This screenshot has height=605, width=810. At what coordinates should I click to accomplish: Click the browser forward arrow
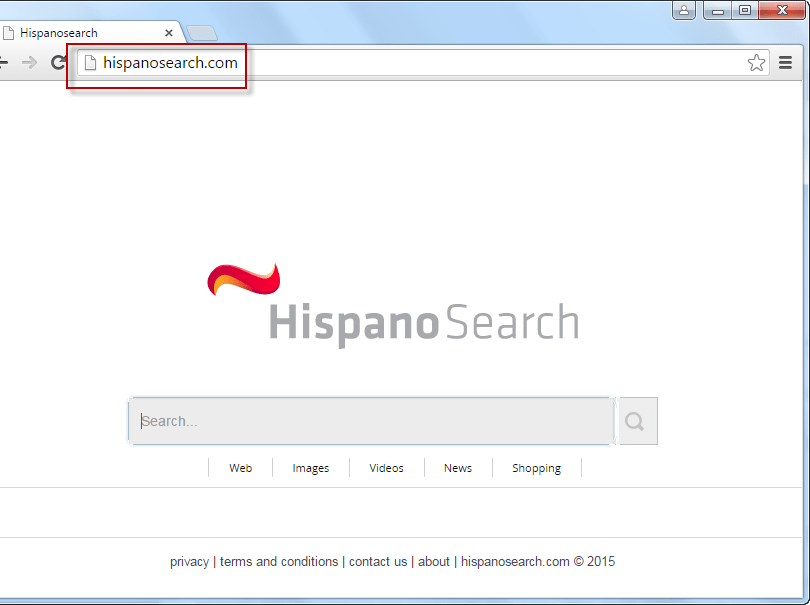(x=29, y=63)
